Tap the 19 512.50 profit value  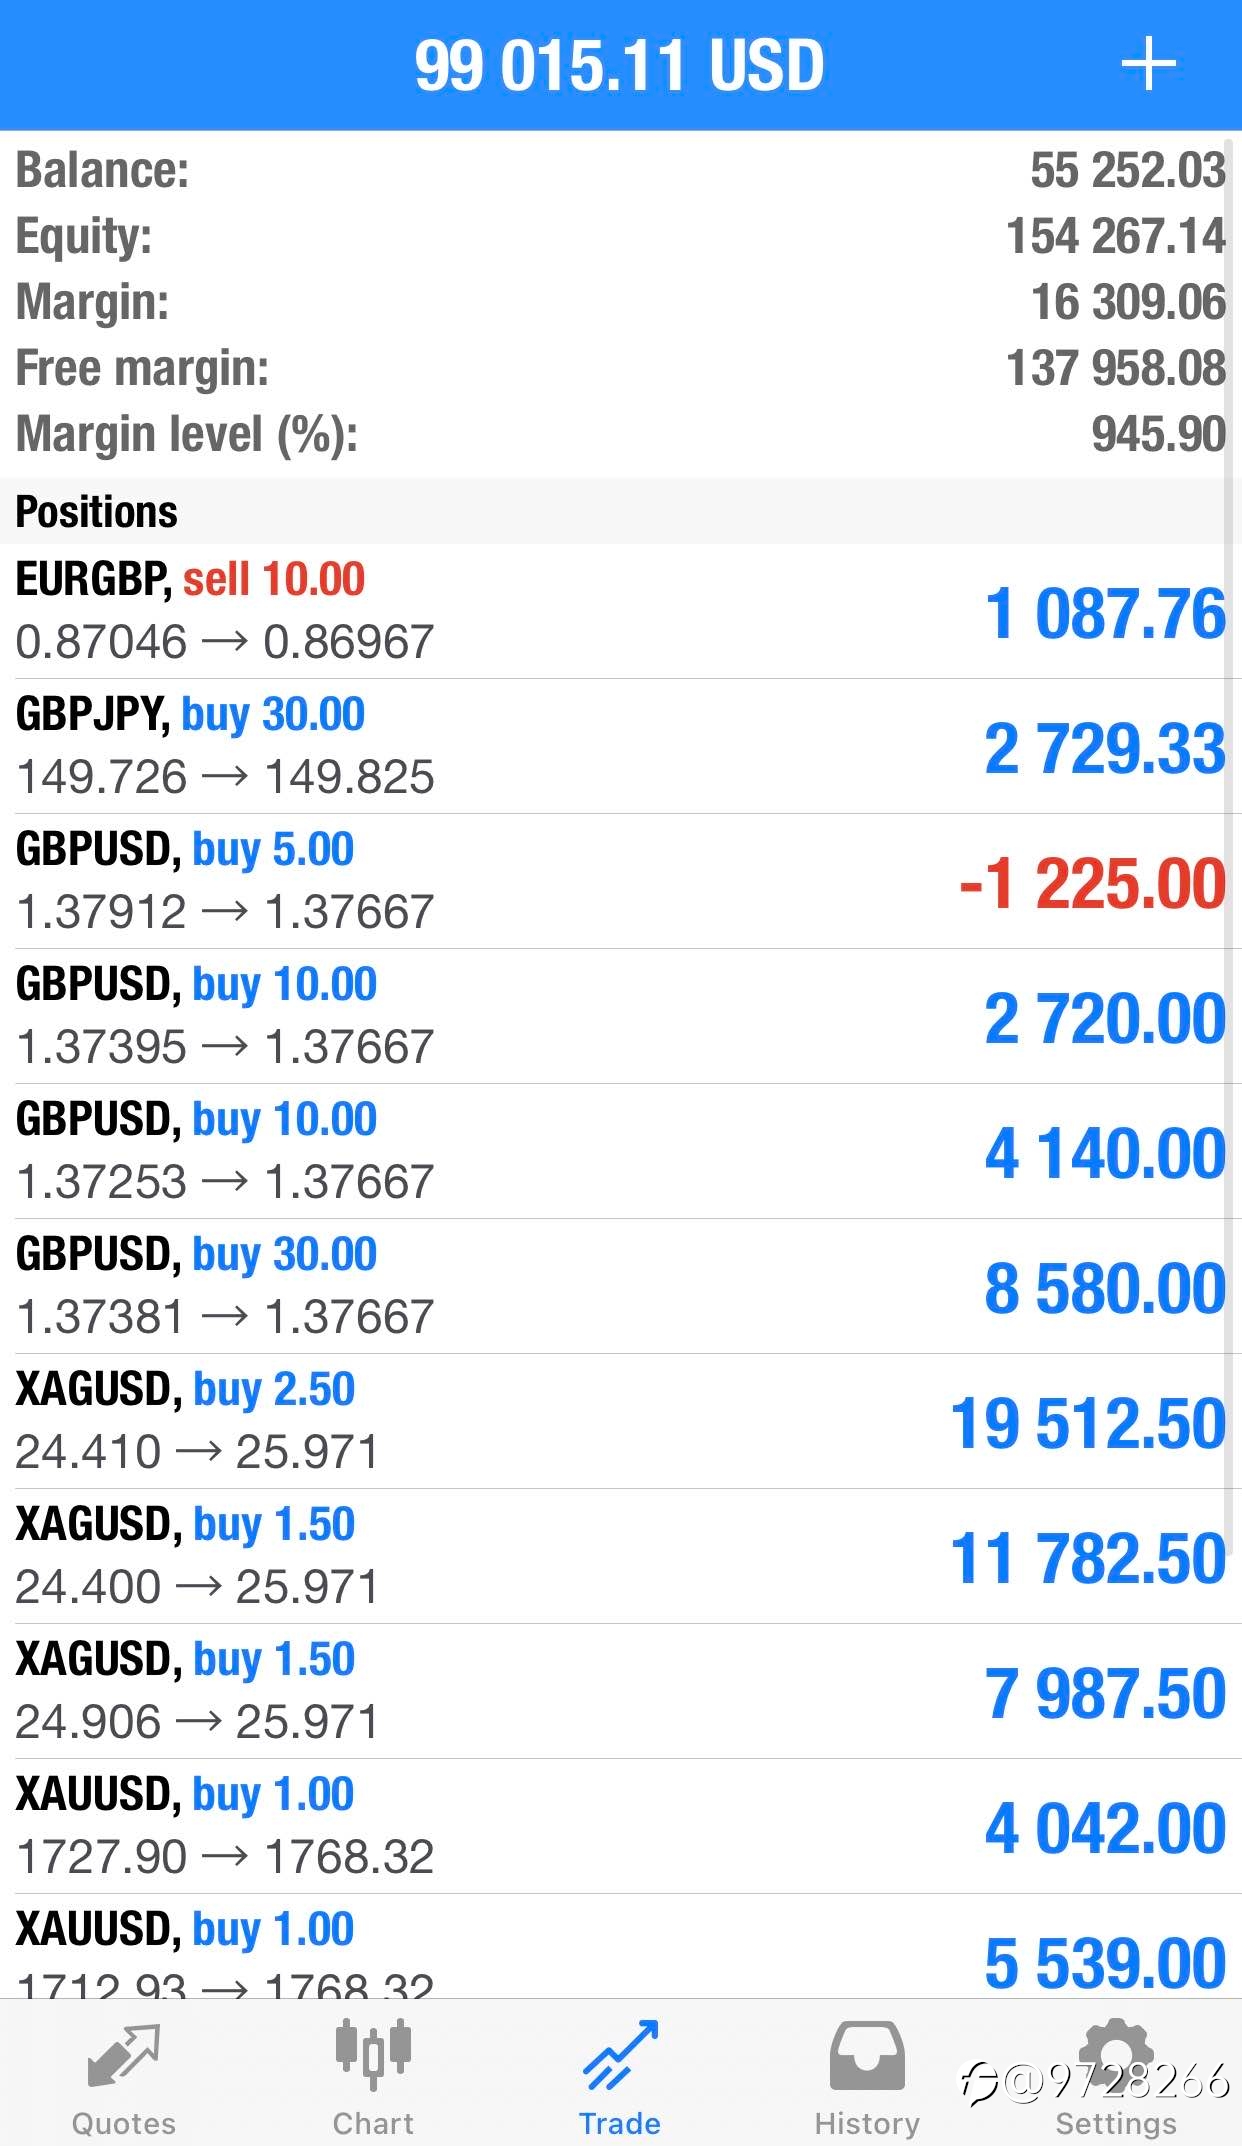coord(1088,1423)
